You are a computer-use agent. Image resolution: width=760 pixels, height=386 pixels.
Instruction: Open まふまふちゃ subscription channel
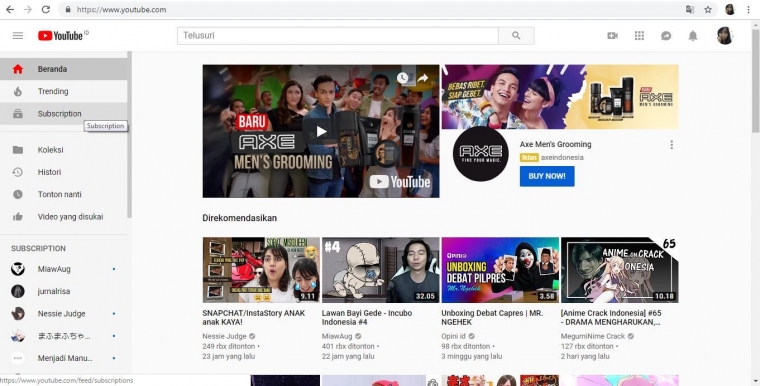tap(63, 336)
